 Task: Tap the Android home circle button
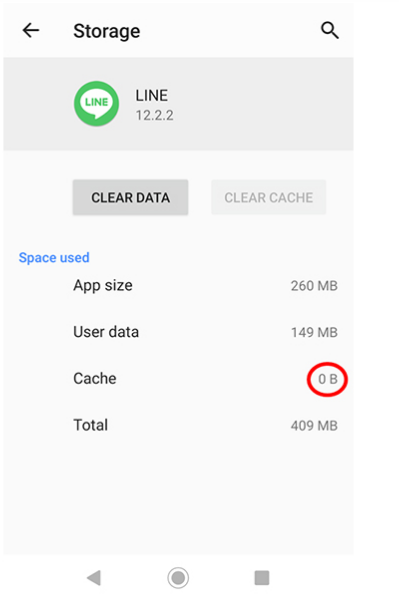click(178, 578)
